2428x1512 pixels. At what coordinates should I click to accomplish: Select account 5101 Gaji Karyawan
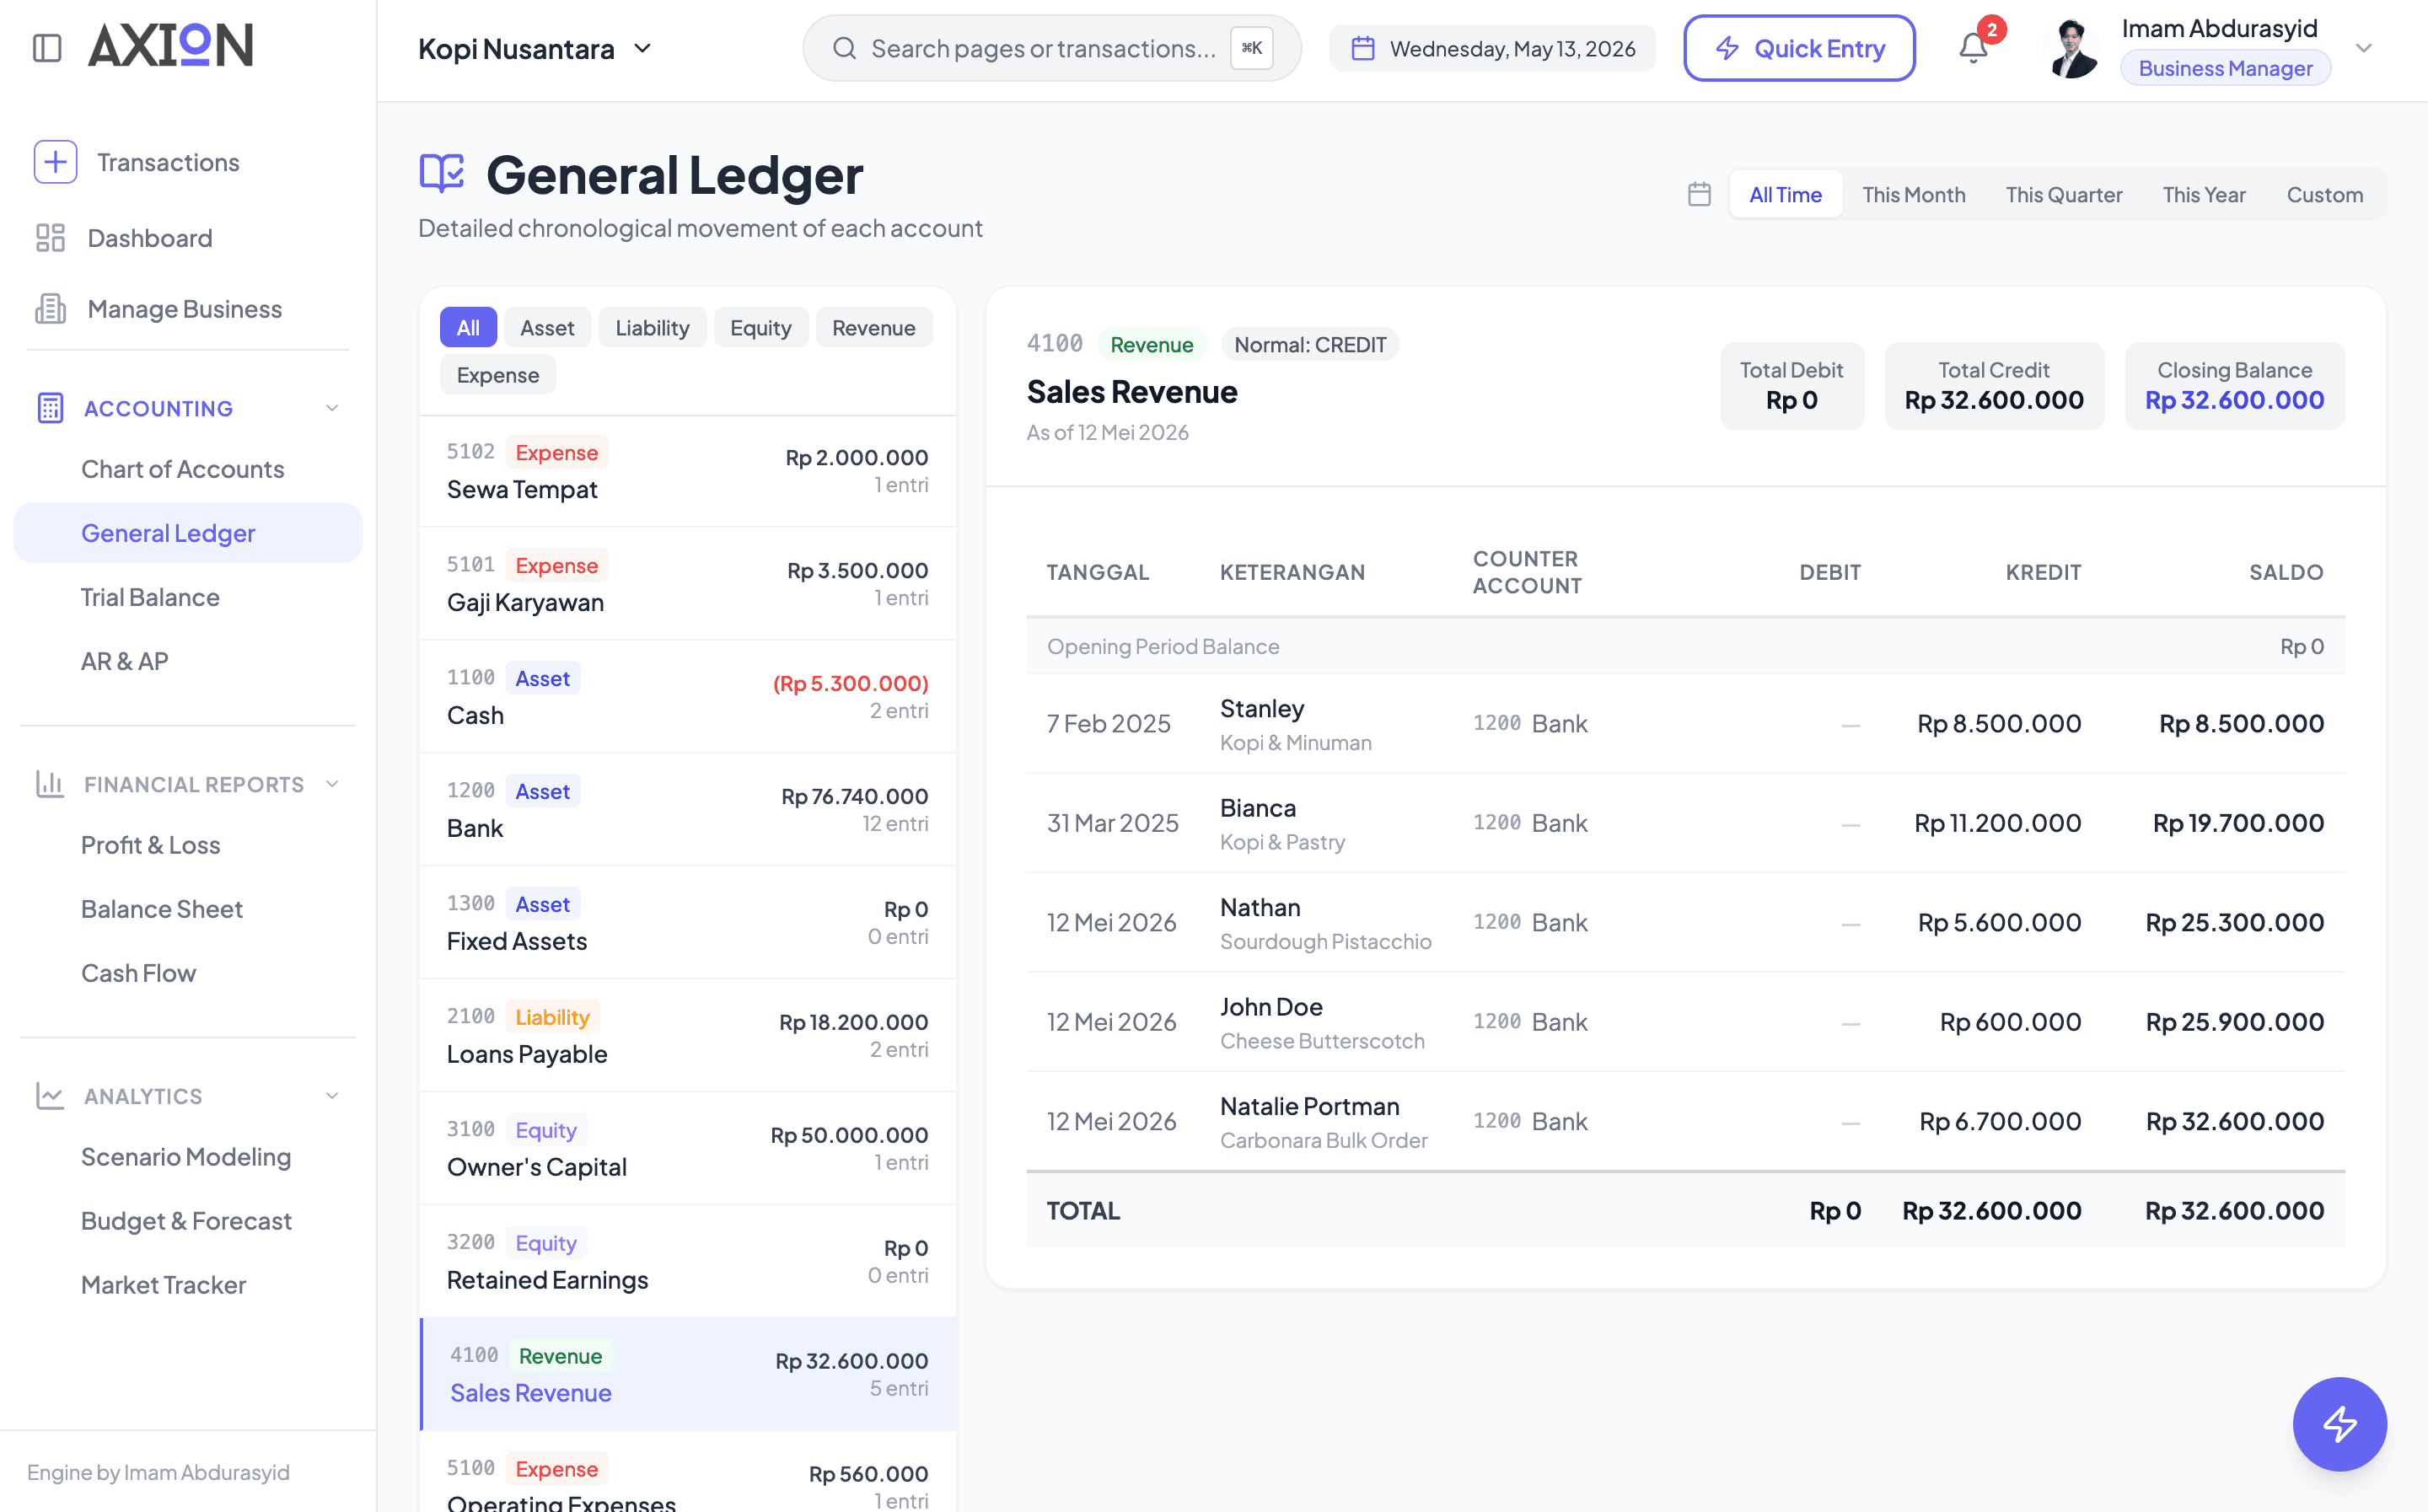click(688, 584)
